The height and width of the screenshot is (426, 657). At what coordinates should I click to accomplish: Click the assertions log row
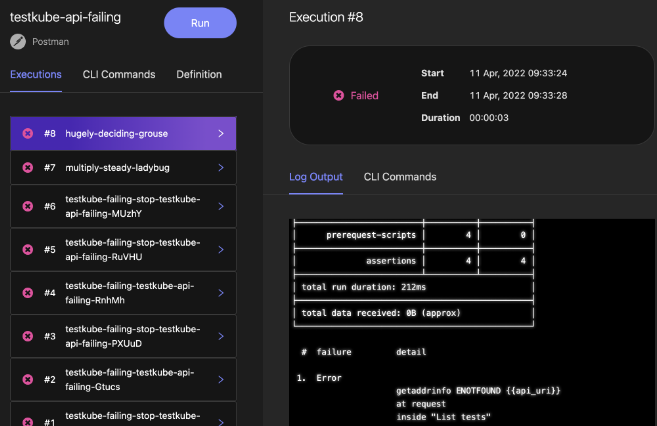414,261
